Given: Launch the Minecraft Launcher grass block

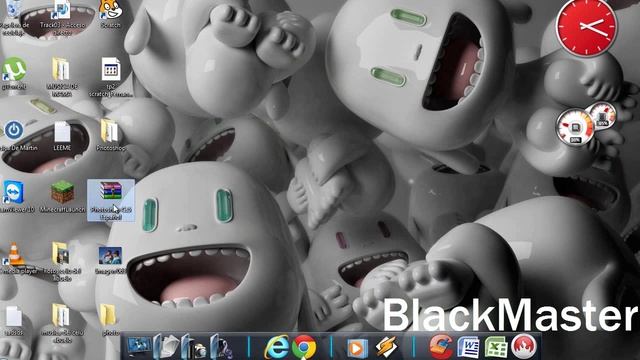Looking at the screenshot, I should pyautogui.click(x=62, y=192).
